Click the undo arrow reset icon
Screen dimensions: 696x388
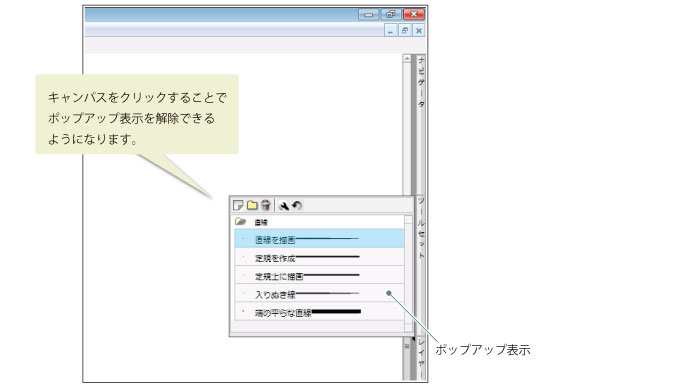point(297,205)
